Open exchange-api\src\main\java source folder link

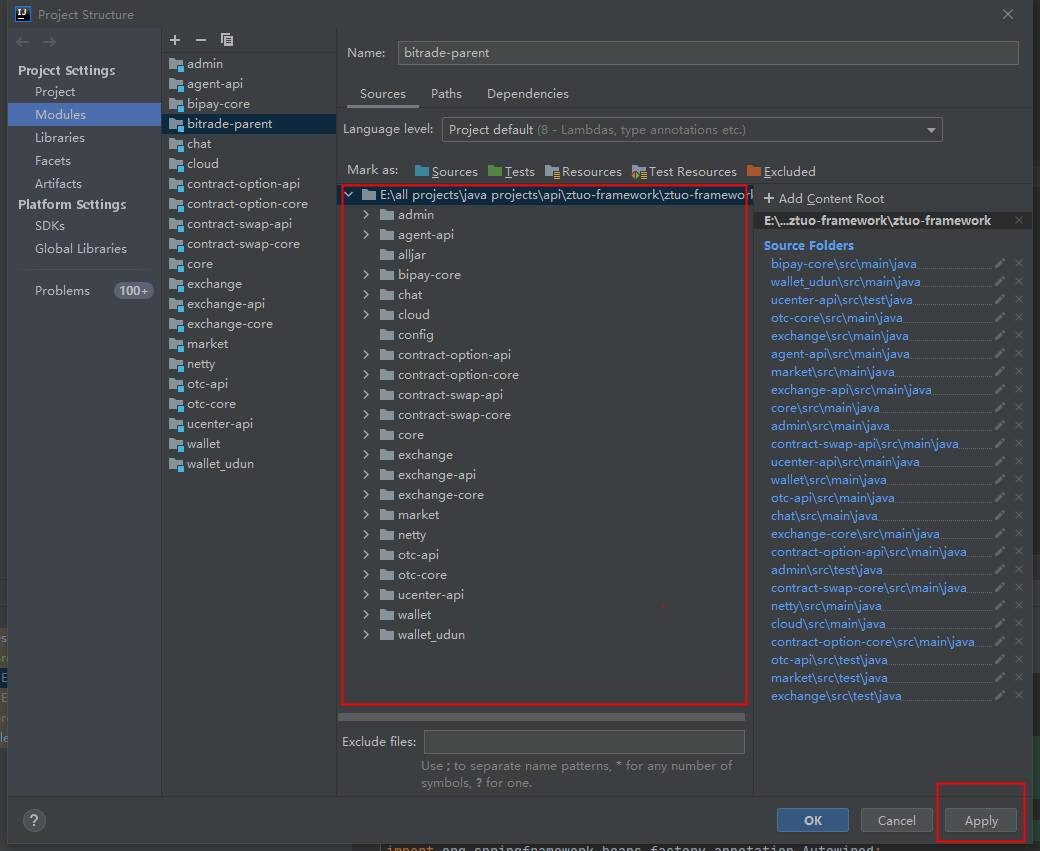click(851, 389)
